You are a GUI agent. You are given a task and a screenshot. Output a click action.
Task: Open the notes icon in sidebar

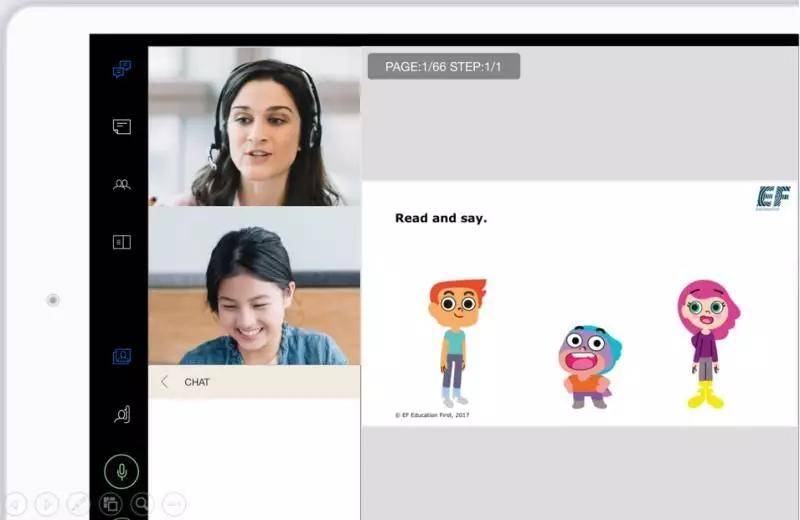[122, 127]
